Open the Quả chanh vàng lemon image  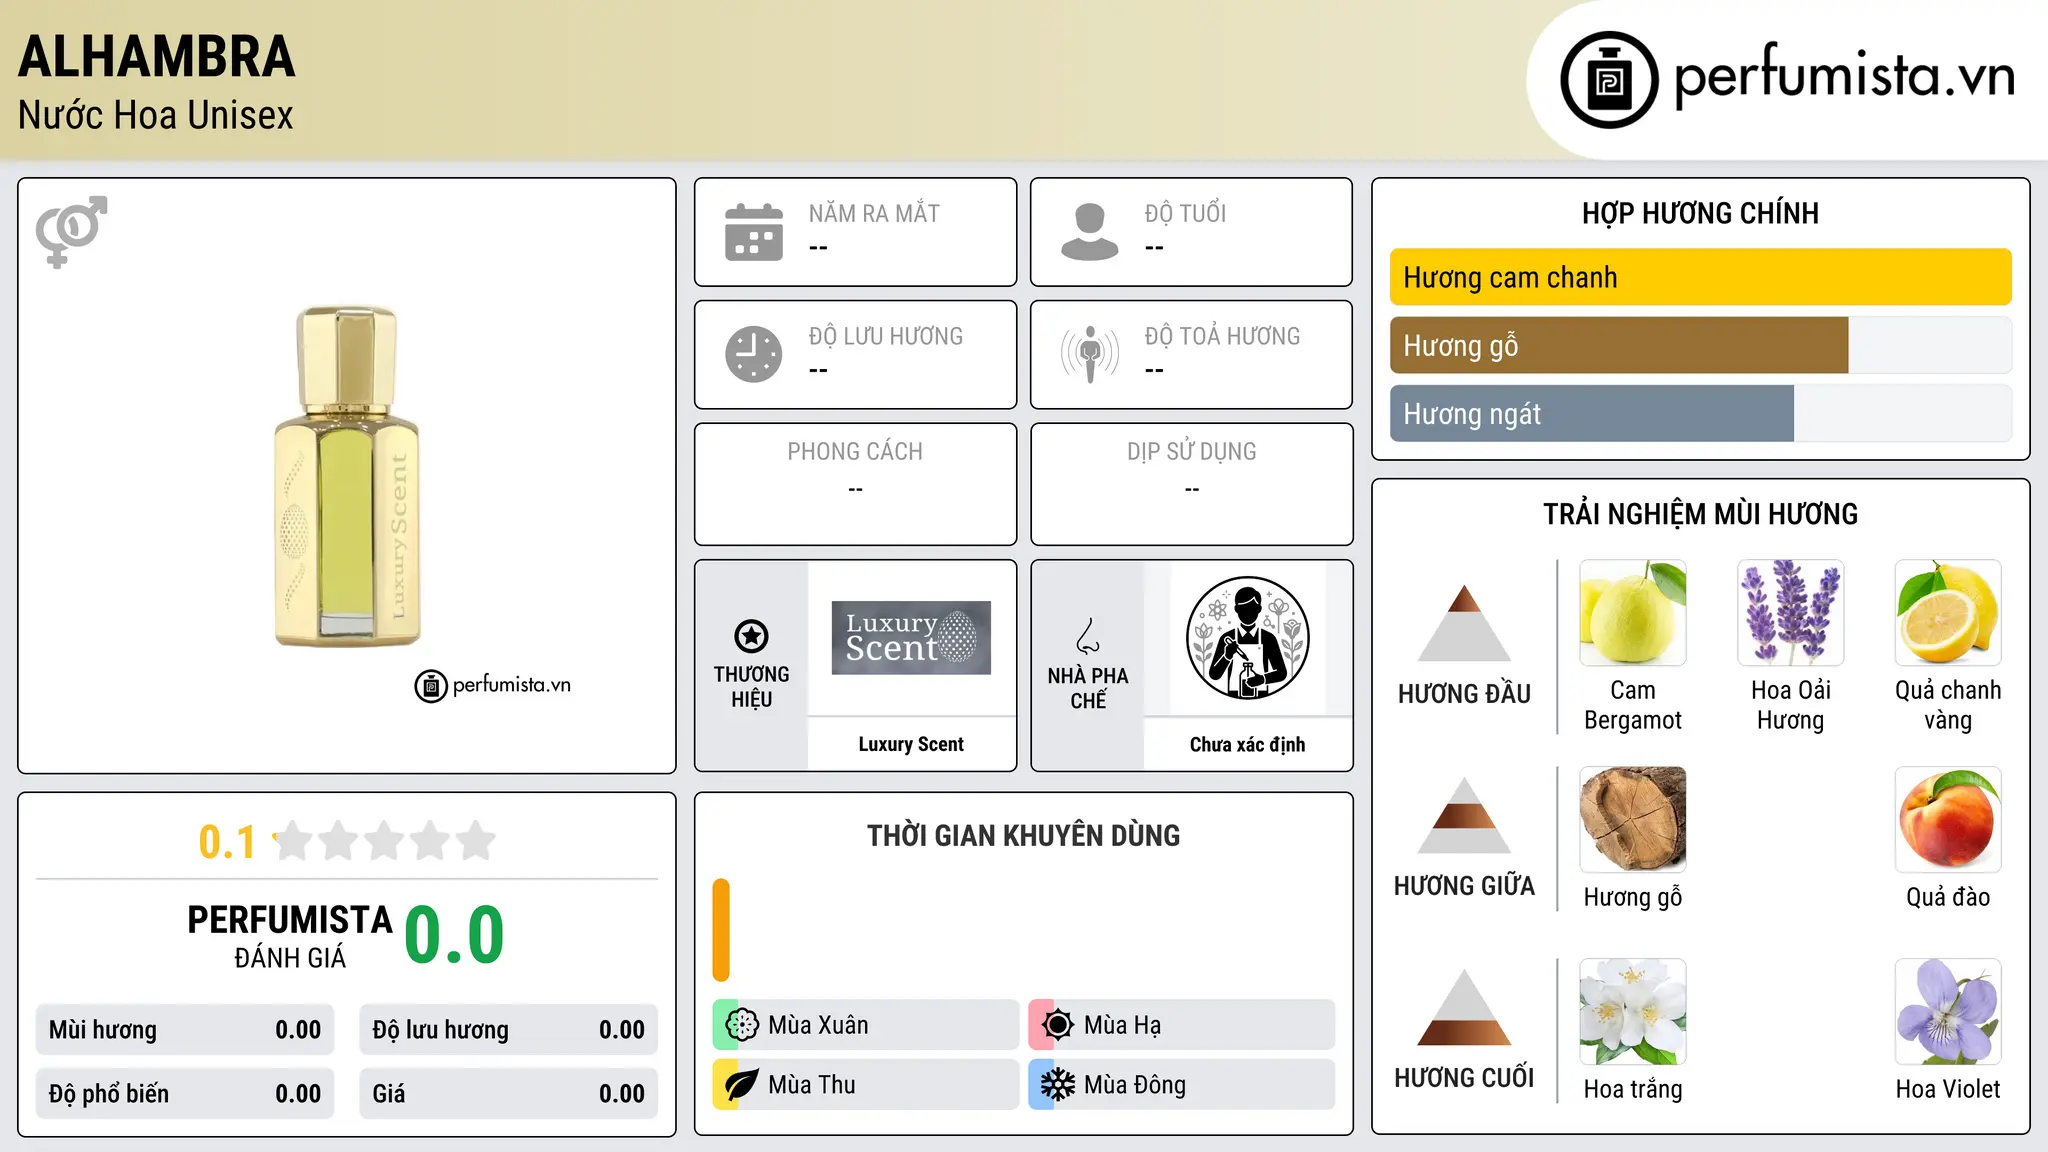click(x=1948, y=613)
